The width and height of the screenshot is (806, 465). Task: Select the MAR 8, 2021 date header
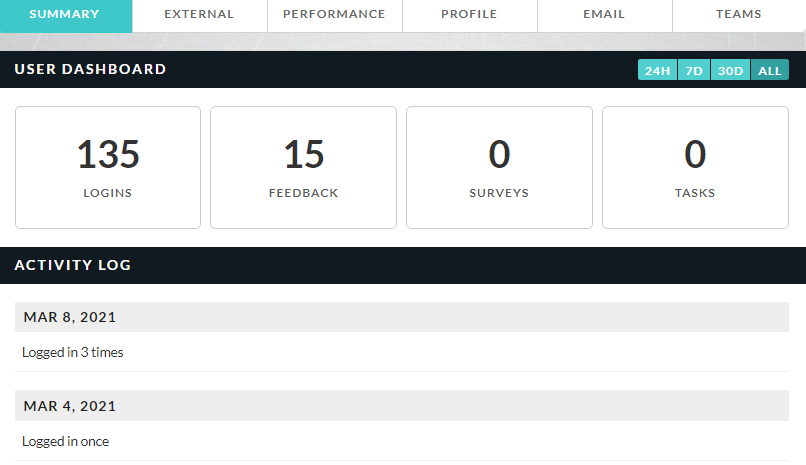402,317
